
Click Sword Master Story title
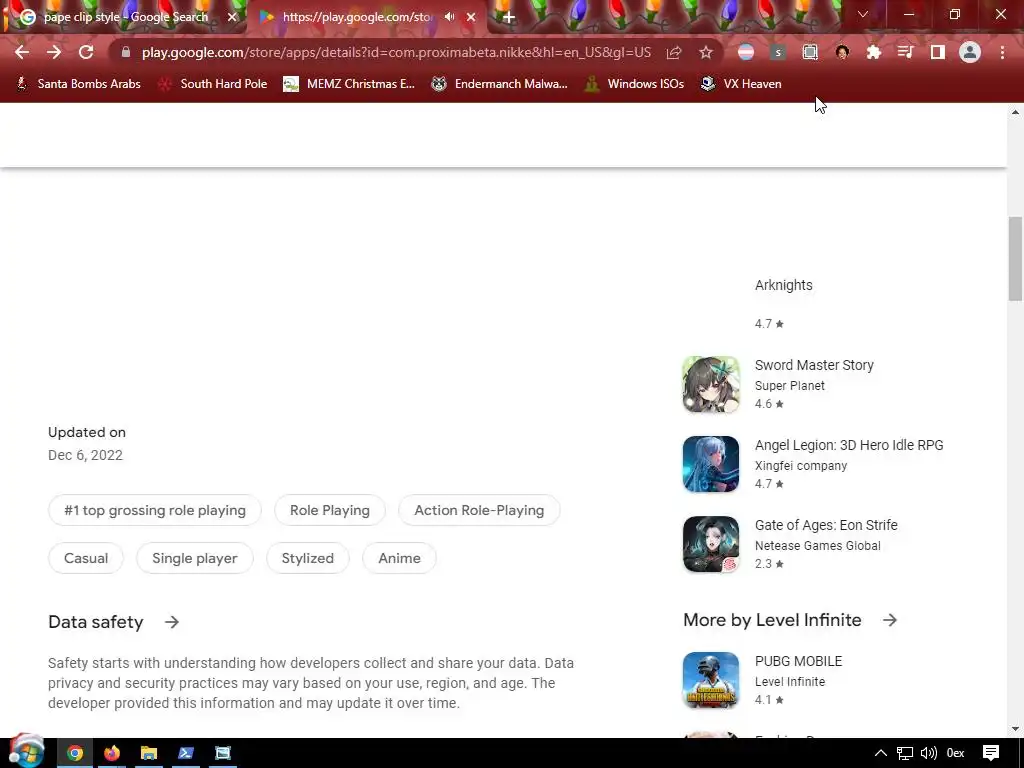click(814, 365)
